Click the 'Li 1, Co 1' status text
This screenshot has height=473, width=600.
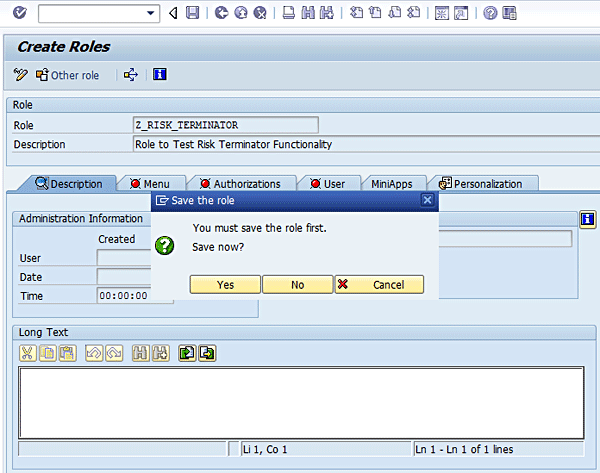point(265,449)
